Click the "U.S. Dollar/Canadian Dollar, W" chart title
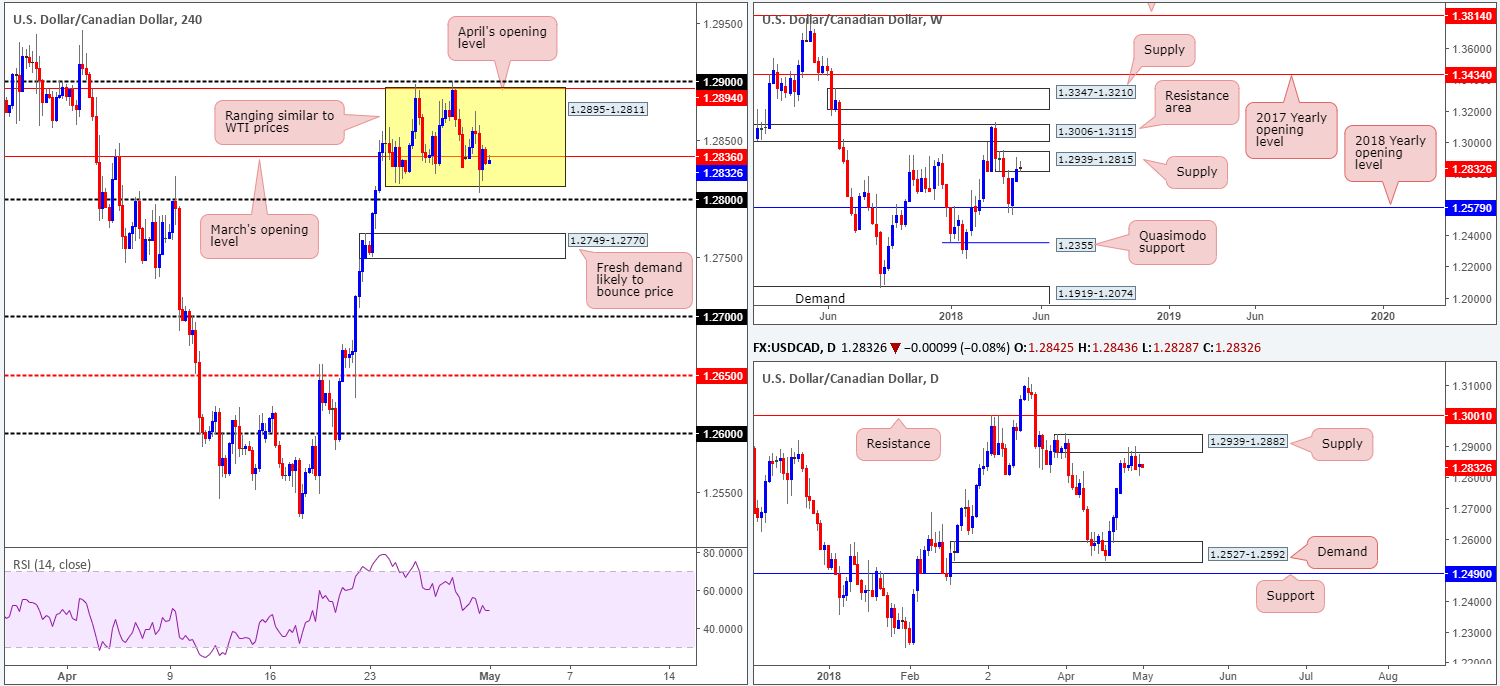Viewport: 1500px width, 686px height. pyautogui.click(x=851, y=19)
